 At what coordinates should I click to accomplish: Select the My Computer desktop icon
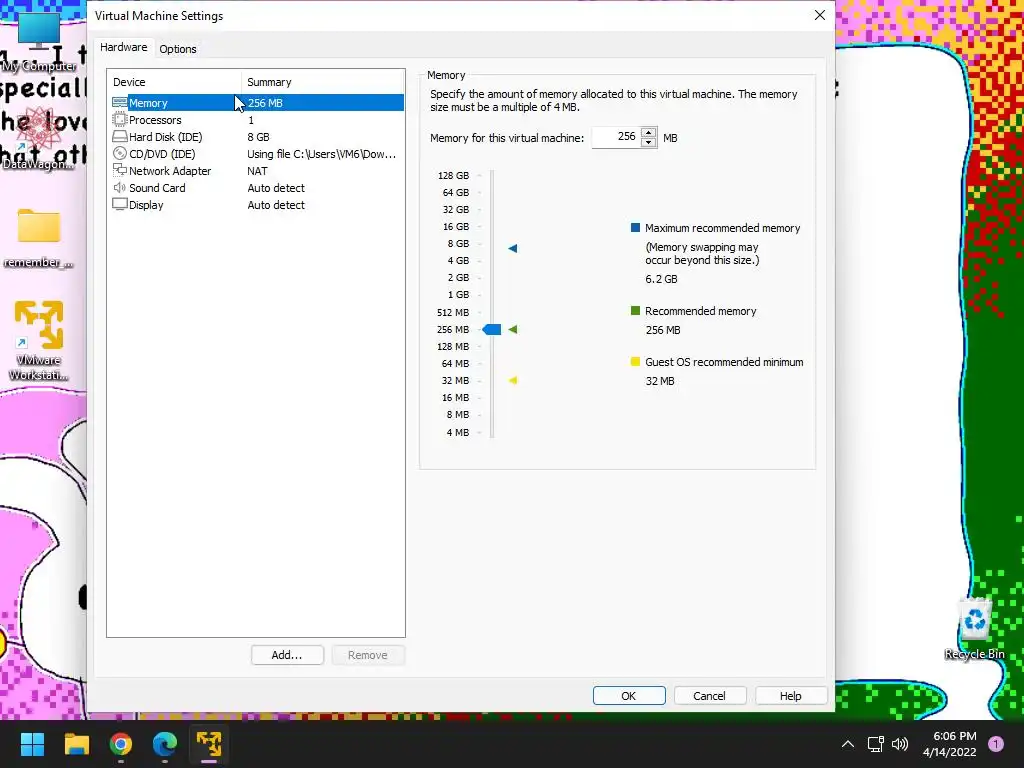coord(39,41)
